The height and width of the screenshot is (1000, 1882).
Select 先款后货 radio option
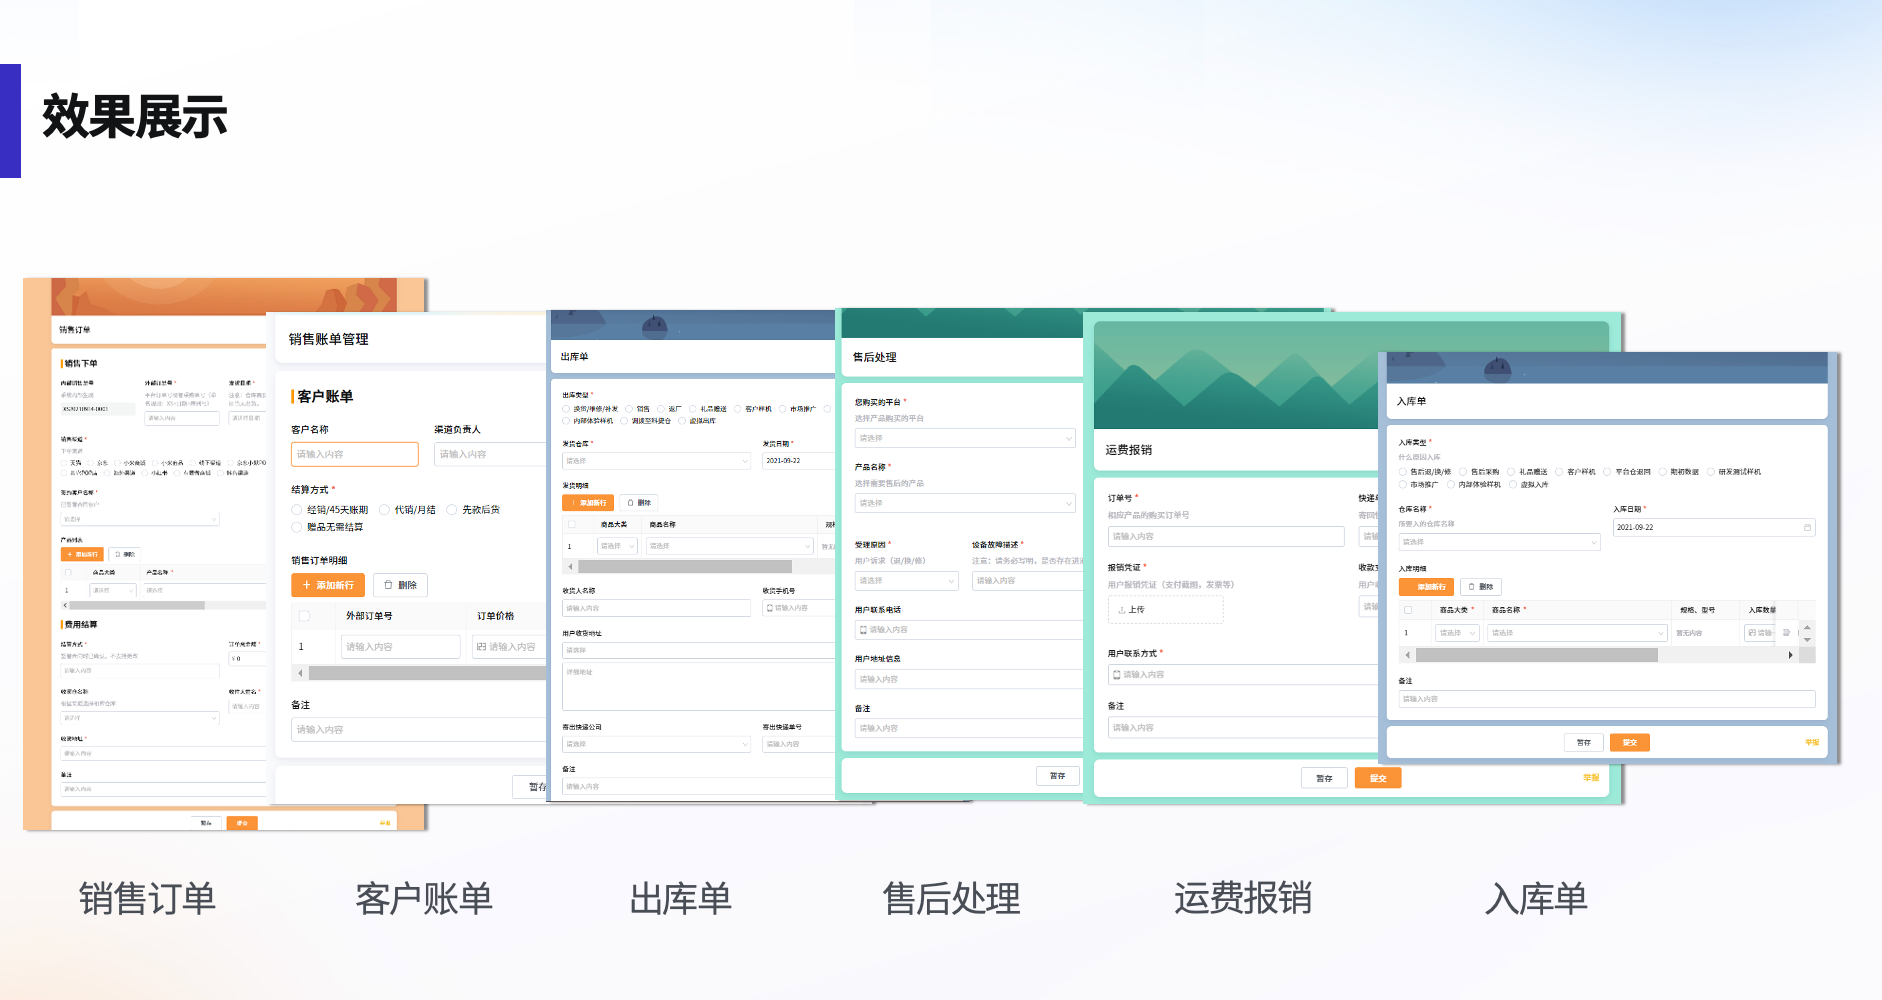pyautogui.click(x=452, y=510)
